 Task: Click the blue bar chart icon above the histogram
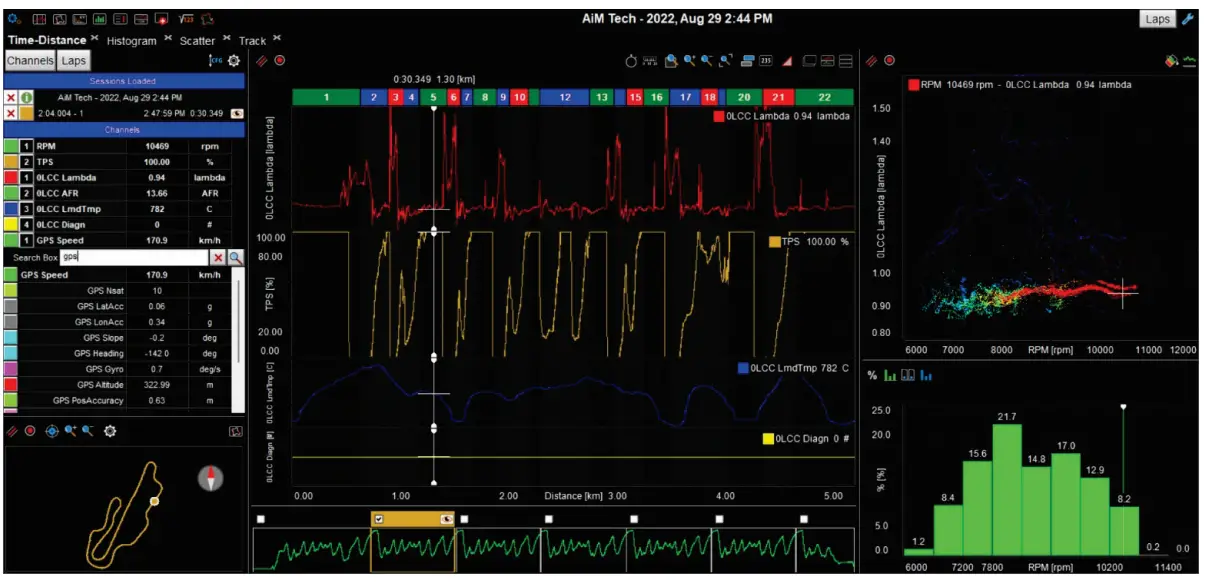tap(926, 375)
